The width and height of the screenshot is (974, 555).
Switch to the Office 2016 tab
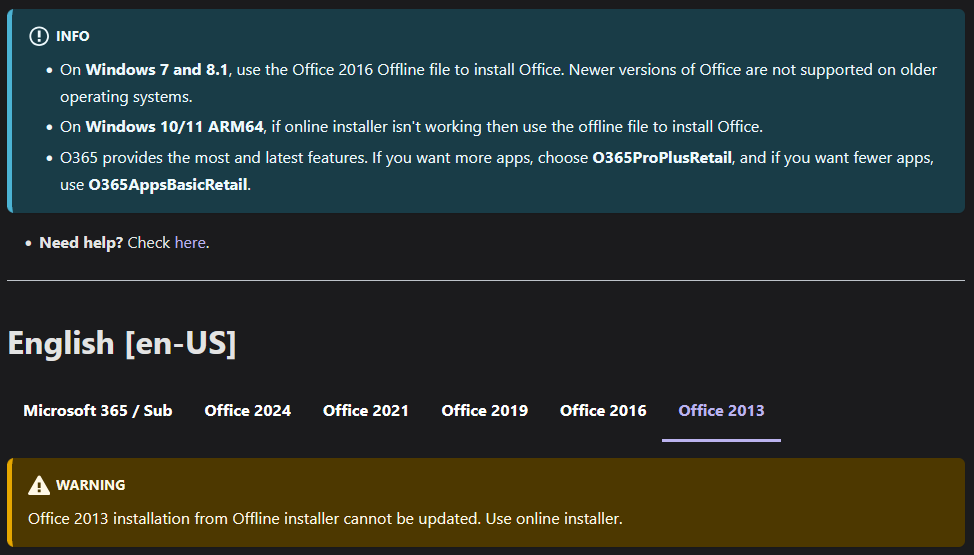click(x=603, y=411)
